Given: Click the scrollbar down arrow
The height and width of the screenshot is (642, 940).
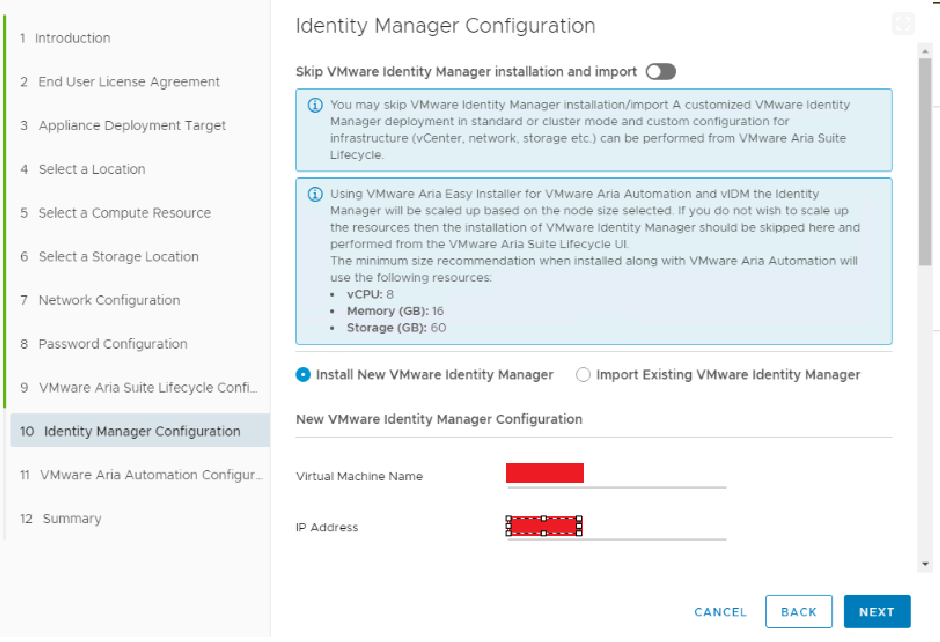Looking at the screenshot, I should click(x=925, y=564).
